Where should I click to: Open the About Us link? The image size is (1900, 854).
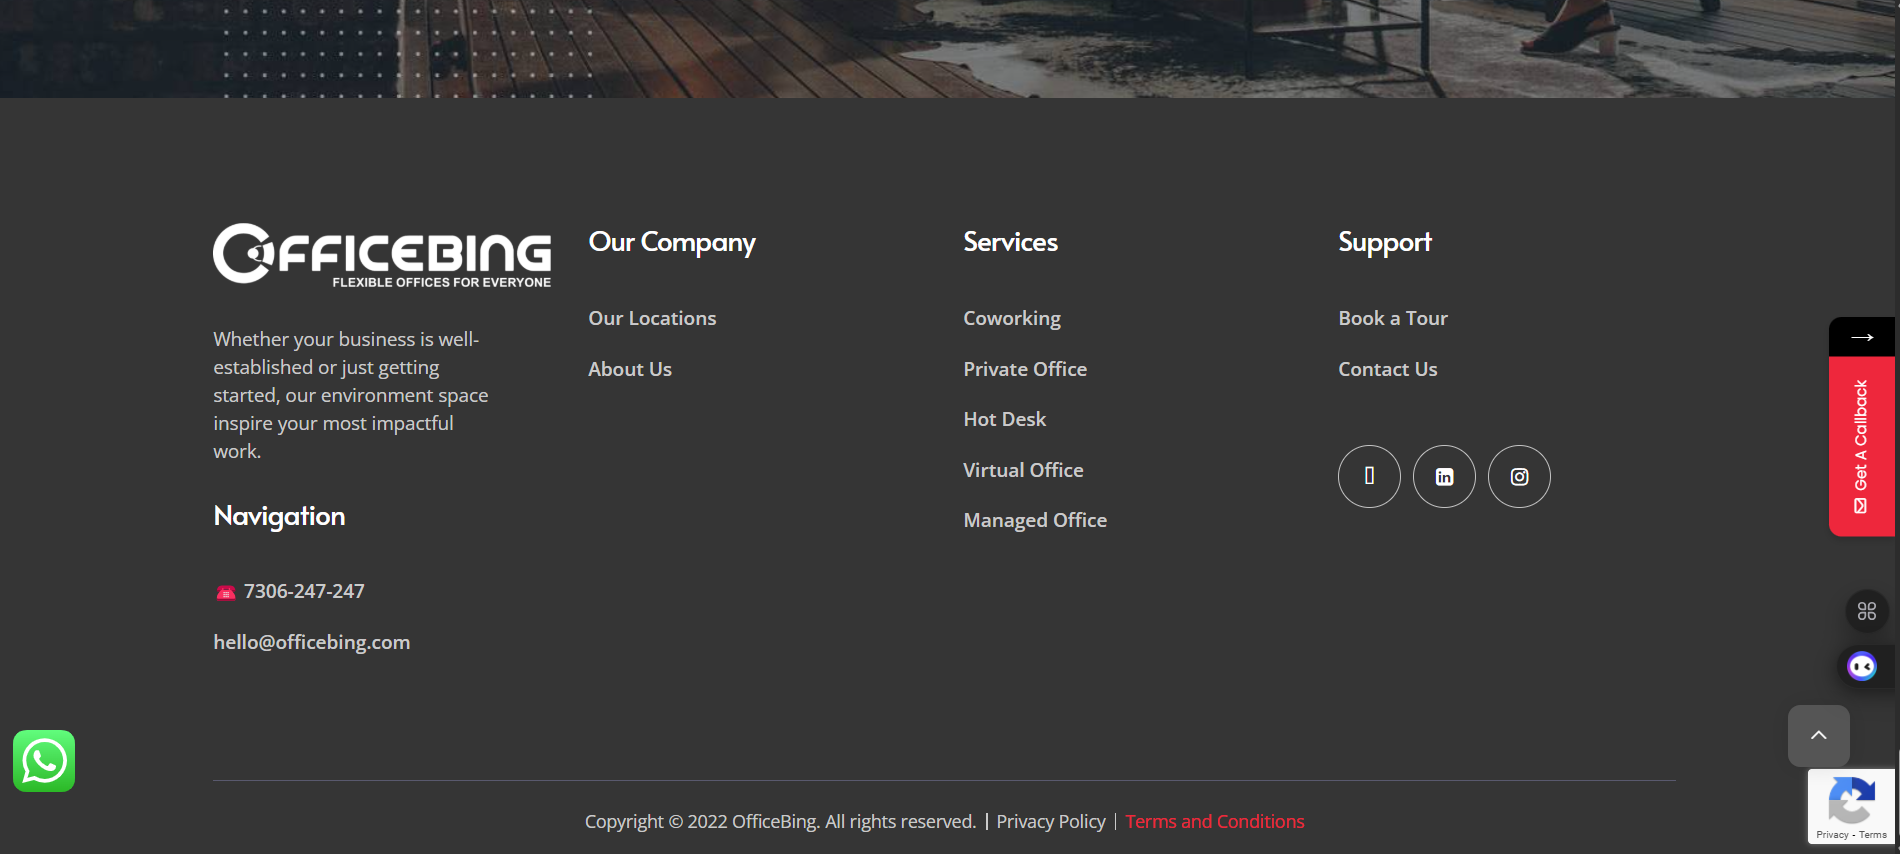tap(630, 369)
